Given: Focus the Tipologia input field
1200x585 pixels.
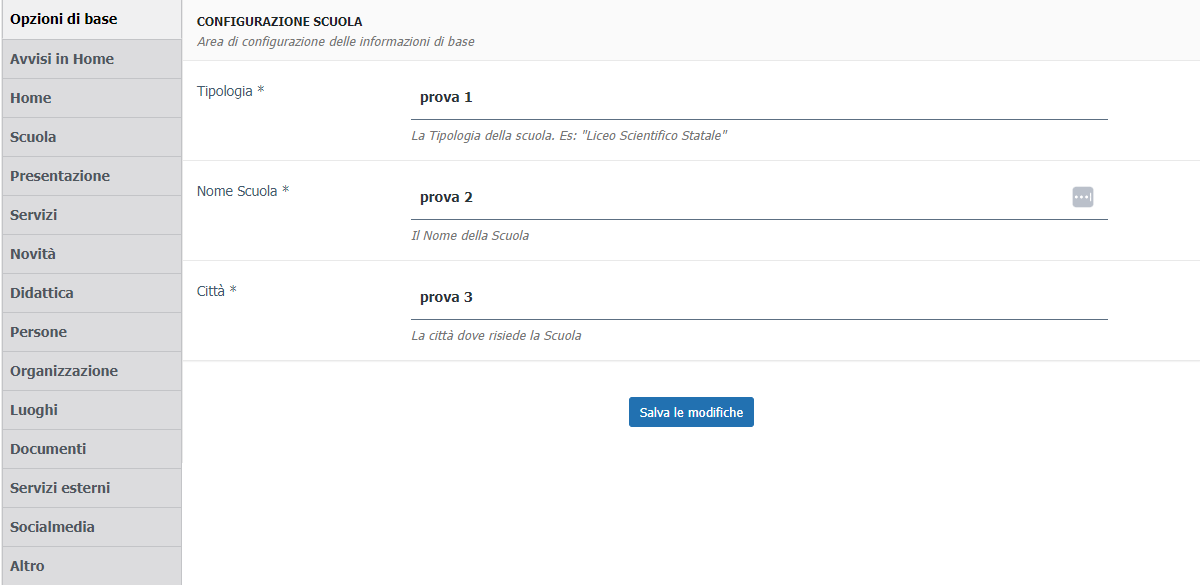Looking at the screenshot, I should click(x=759, y=98).
